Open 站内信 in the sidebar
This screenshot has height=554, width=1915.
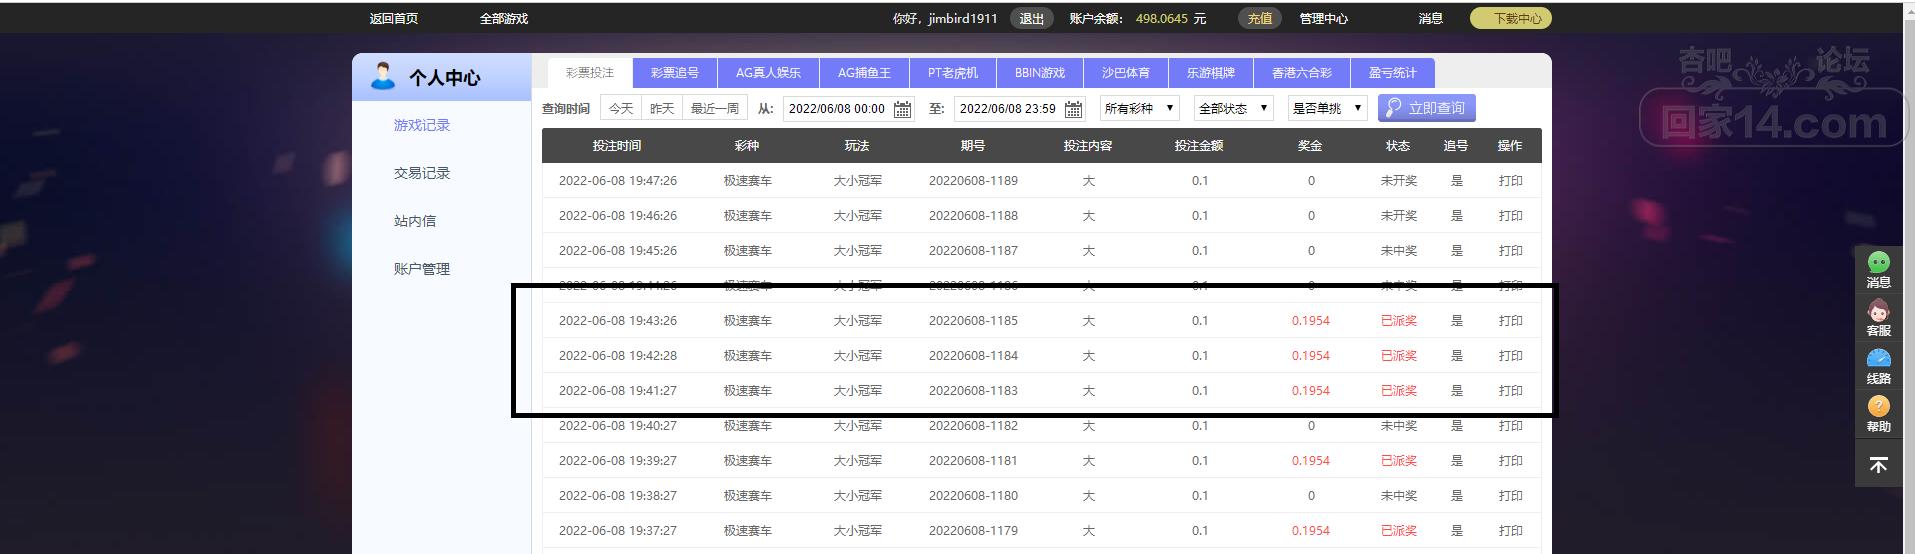coord(415,221)
